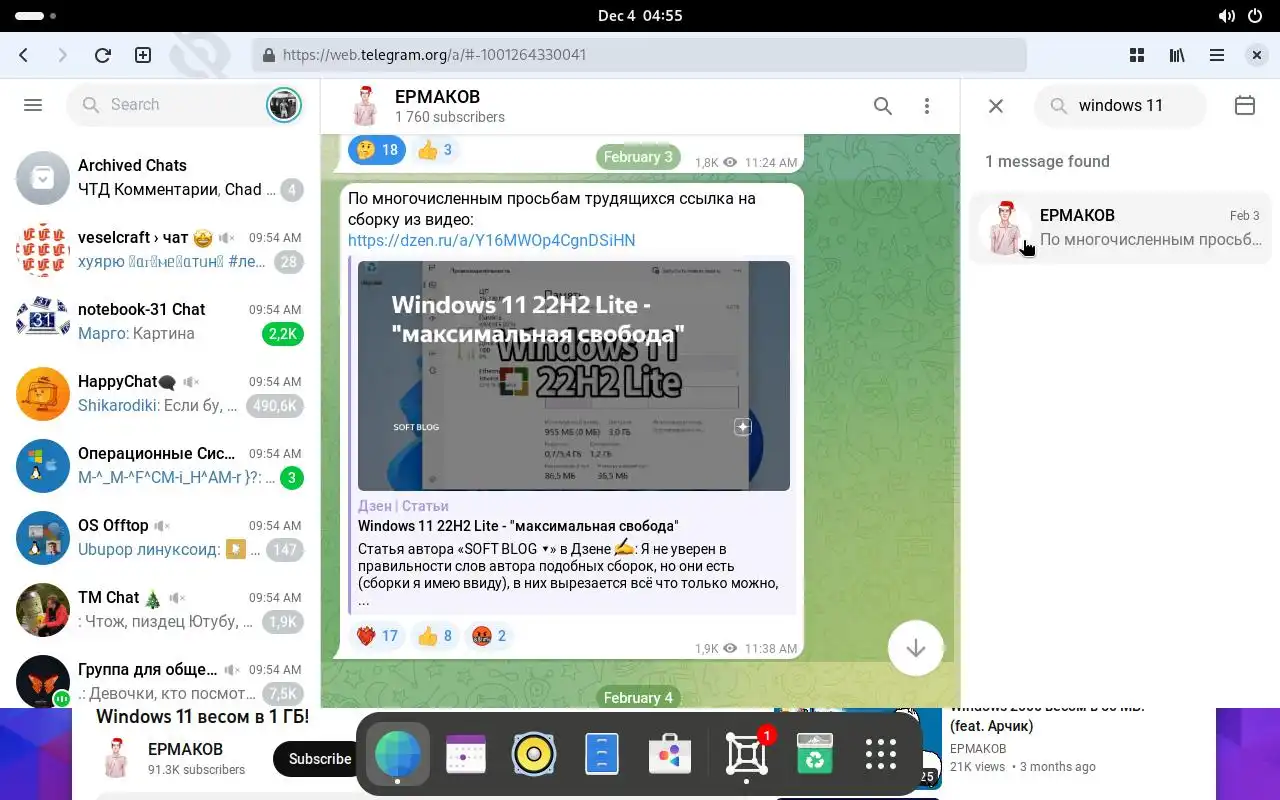Open the Trash from the dock

pyautogui.click(x=815, y=755)
